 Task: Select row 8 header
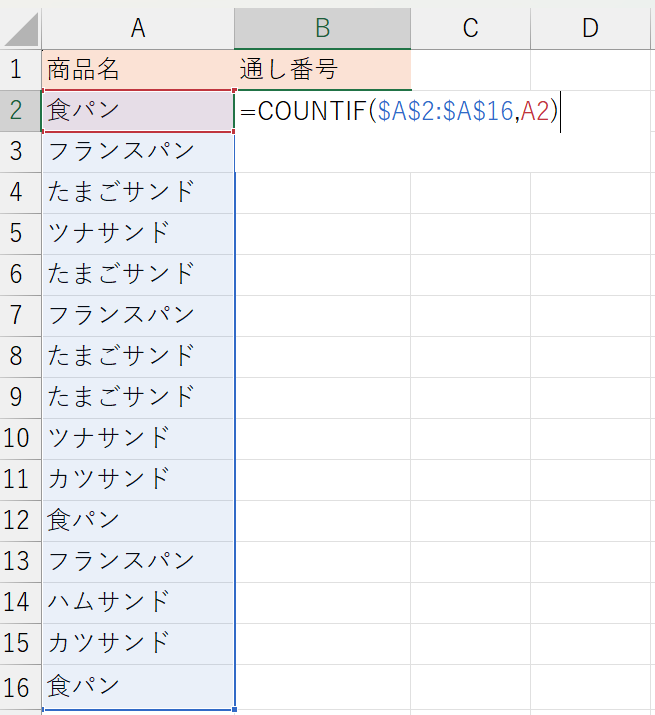(x=21, y=357)
